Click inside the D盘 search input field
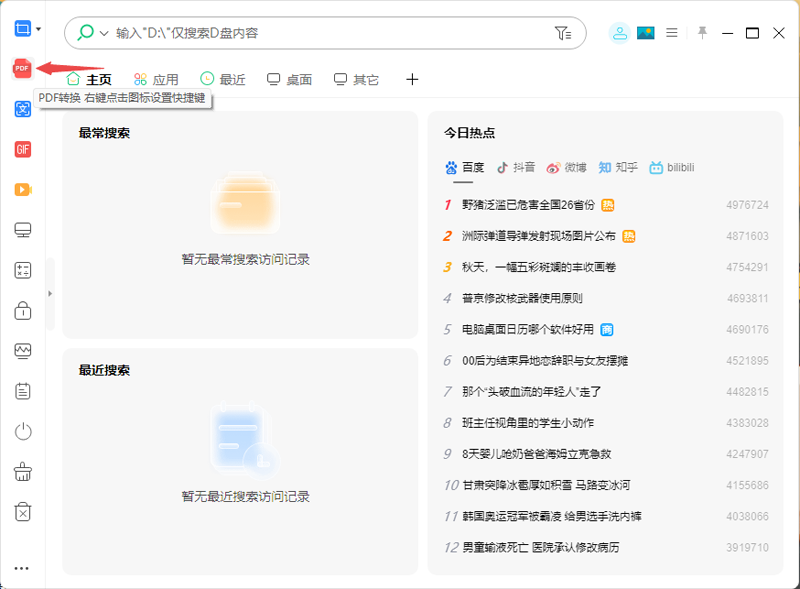 (x=300, y=33)
